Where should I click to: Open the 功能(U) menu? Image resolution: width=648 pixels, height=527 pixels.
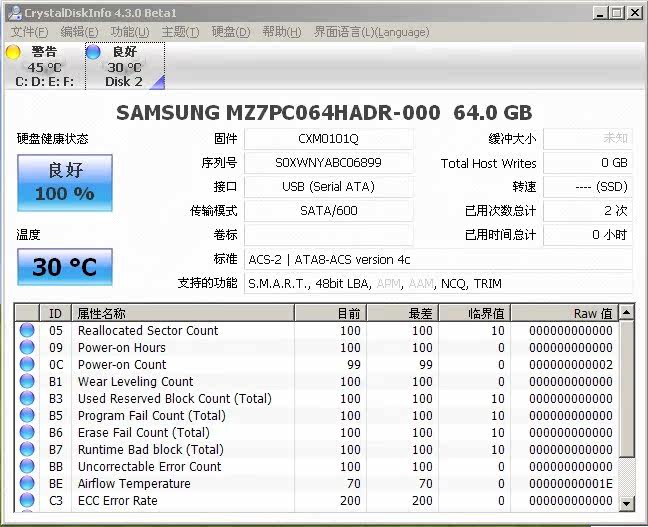(x=129, y=32)
